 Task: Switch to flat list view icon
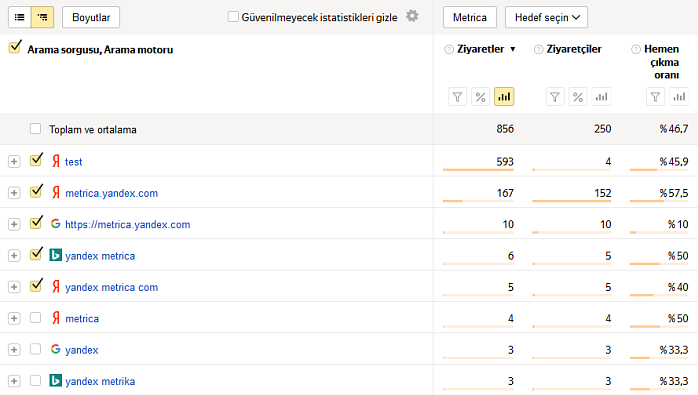[x=20, y=17]
